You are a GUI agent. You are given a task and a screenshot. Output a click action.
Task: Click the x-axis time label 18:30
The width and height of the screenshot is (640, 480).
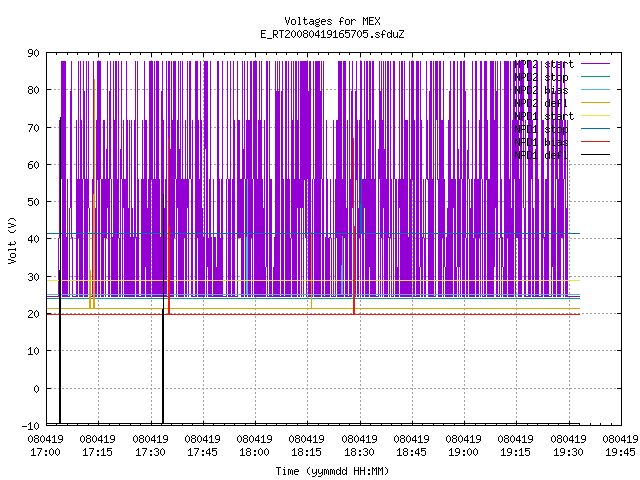[x=359, y=452]
